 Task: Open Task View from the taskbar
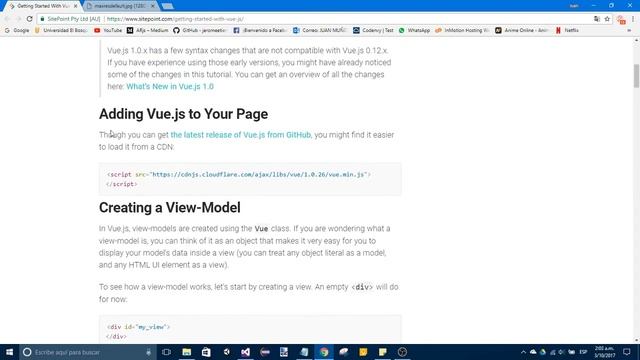click(x=166, y=352)
